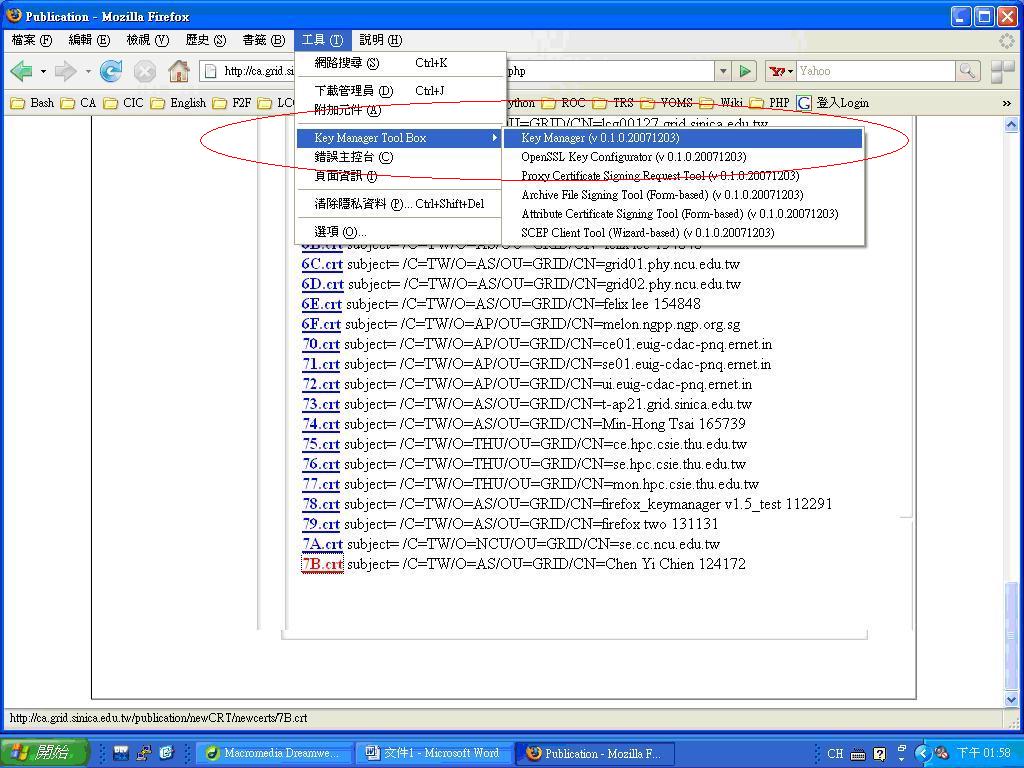Select 清除隱私資料 menu entry

400,204
